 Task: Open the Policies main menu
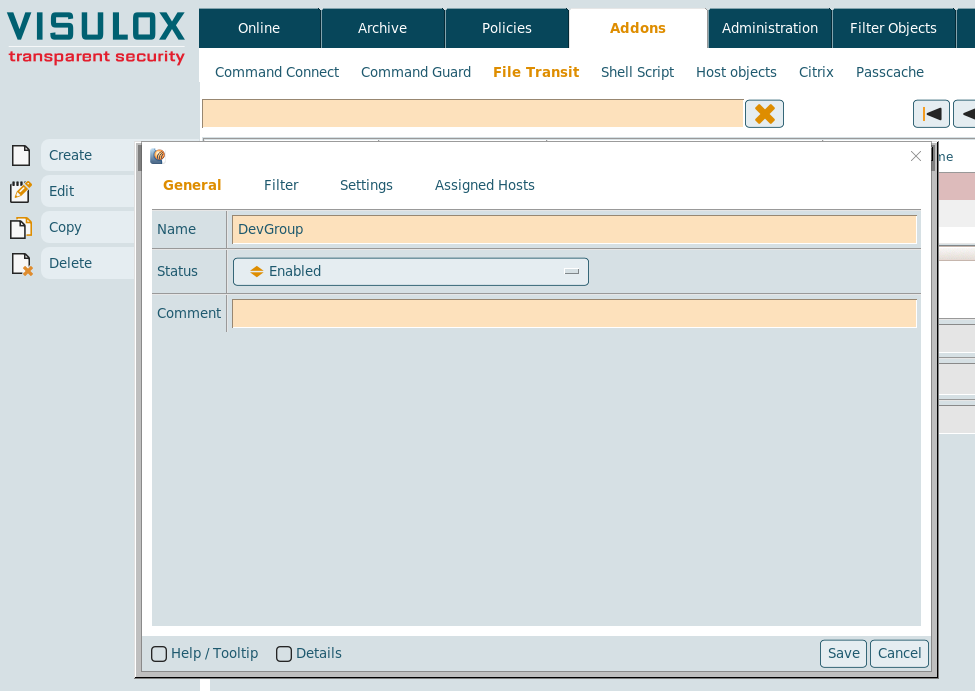pos(507,28)
